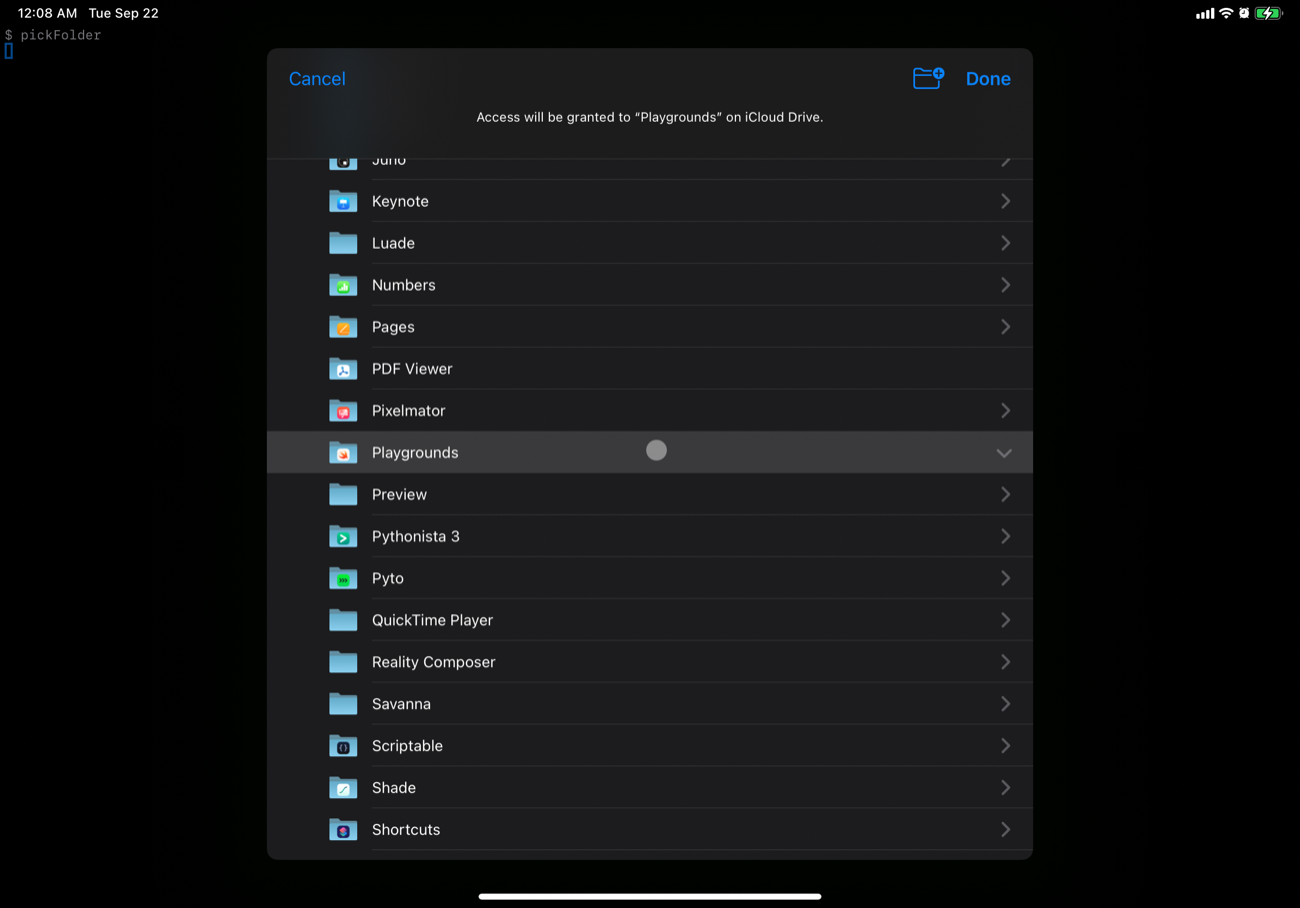This screenshot has width=1300, height=908.
Task: Click the Preview folder name
Action: coord(399,495)
